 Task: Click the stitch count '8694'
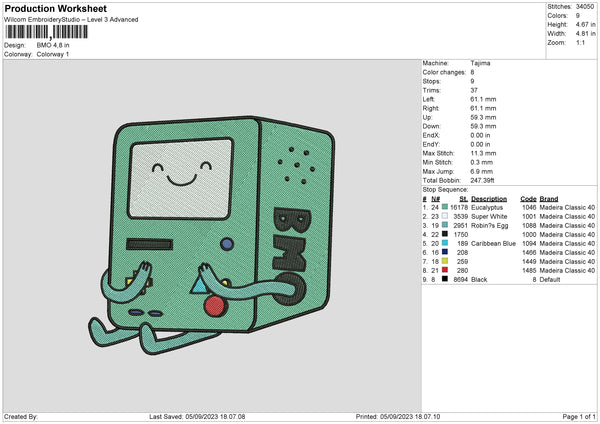pyautogui.click(x=461, y=279)
